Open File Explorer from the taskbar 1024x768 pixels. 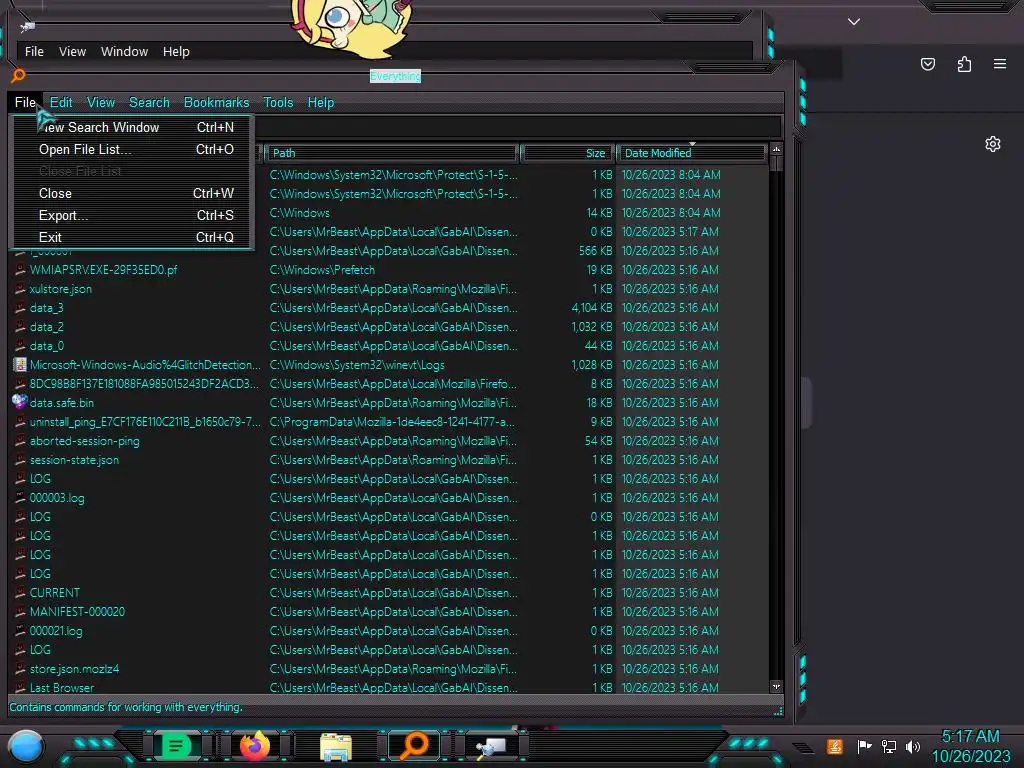336,747
